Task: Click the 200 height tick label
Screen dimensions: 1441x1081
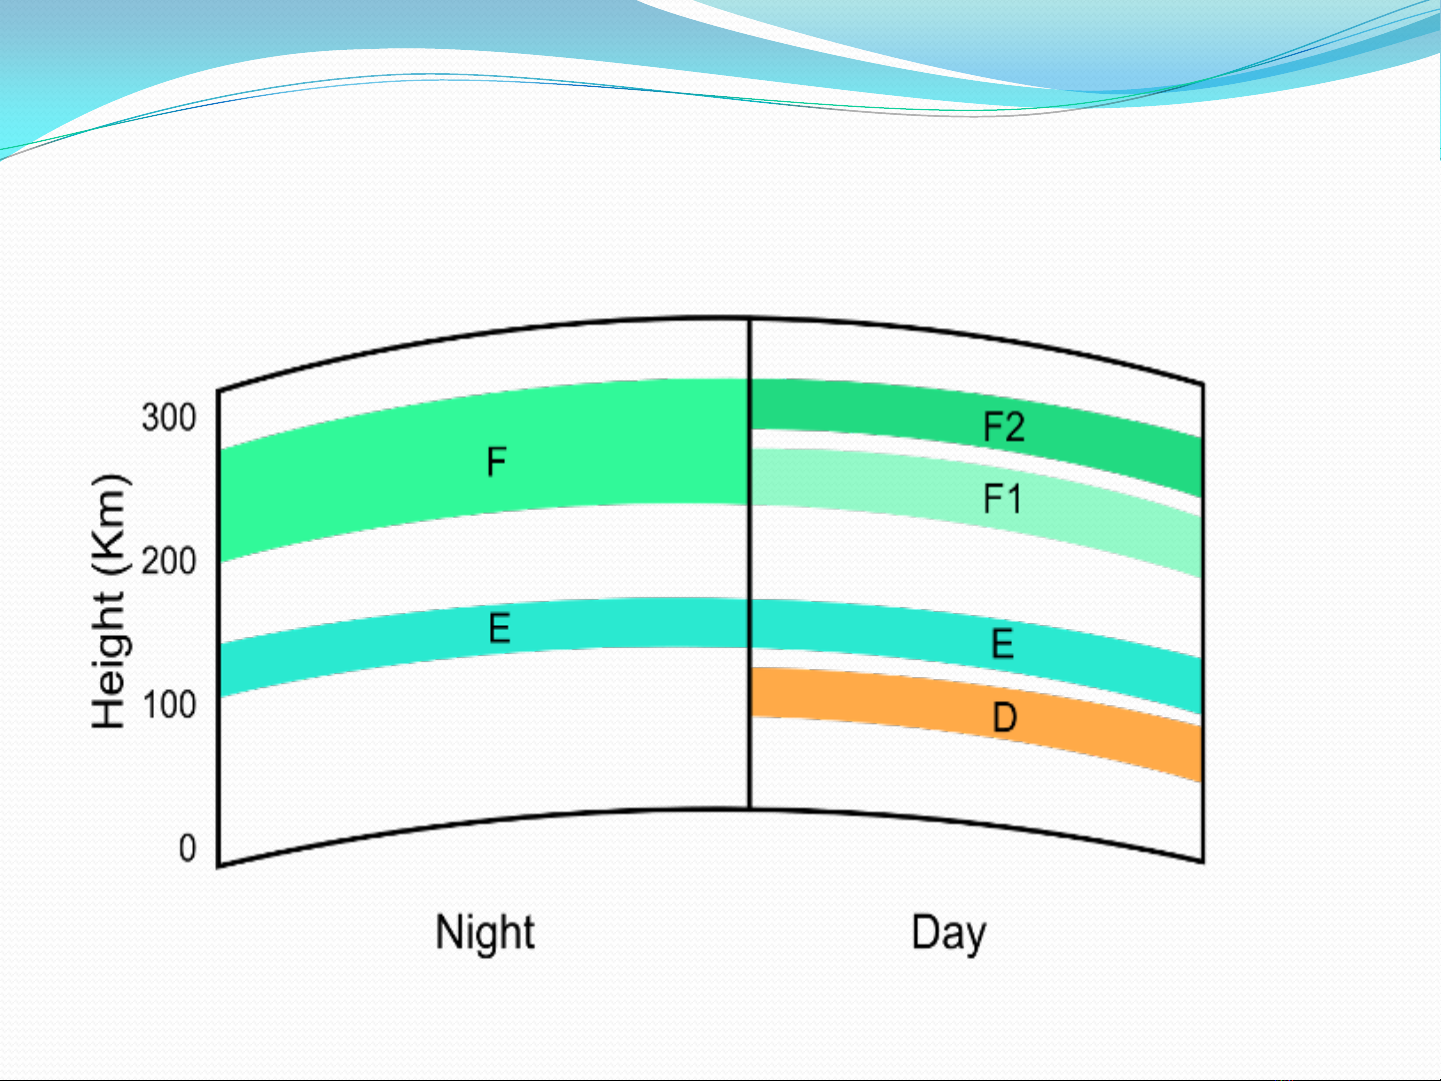Action: (x=169, y=561)
